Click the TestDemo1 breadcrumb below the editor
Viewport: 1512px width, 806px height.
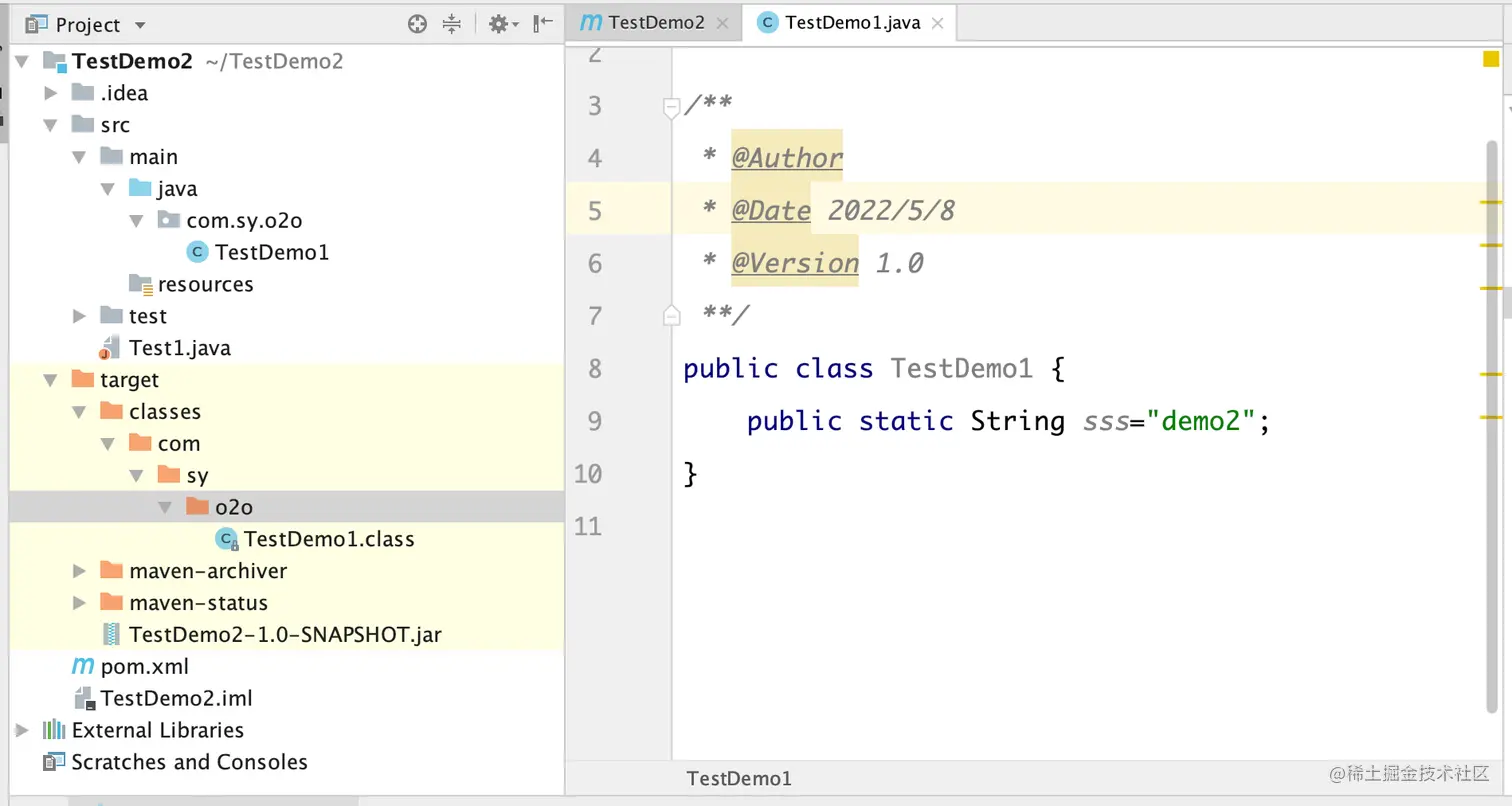coord(739,778)
